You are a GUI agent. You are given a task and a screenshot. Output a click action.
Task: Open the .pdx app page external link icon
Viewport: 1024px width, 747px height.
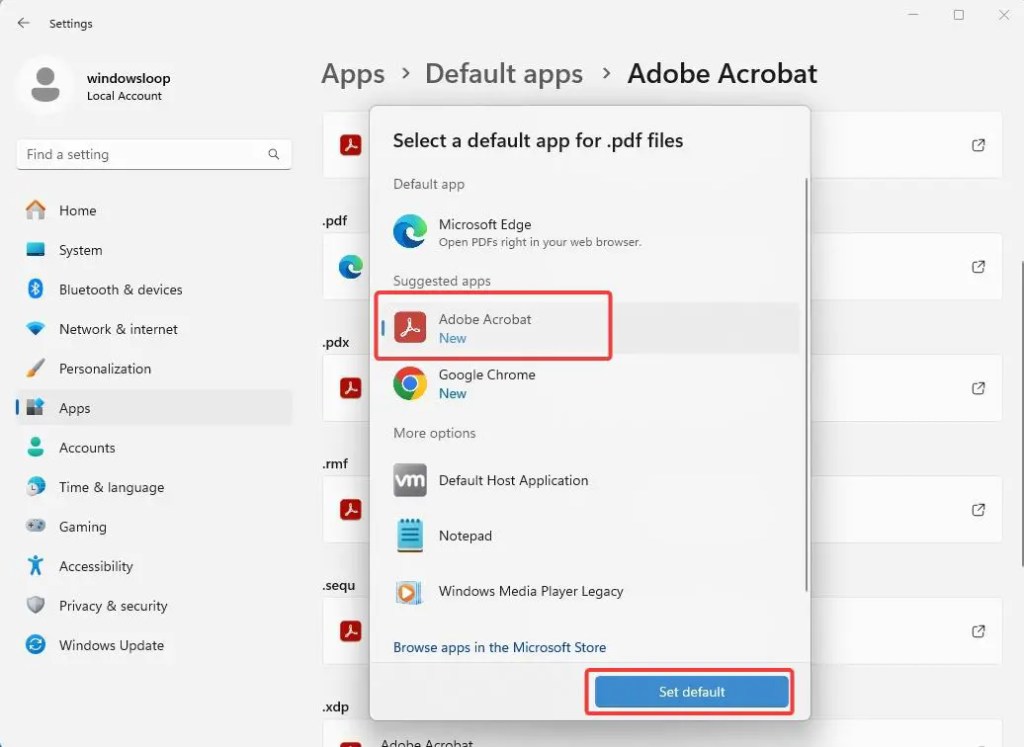click(978, 388)
